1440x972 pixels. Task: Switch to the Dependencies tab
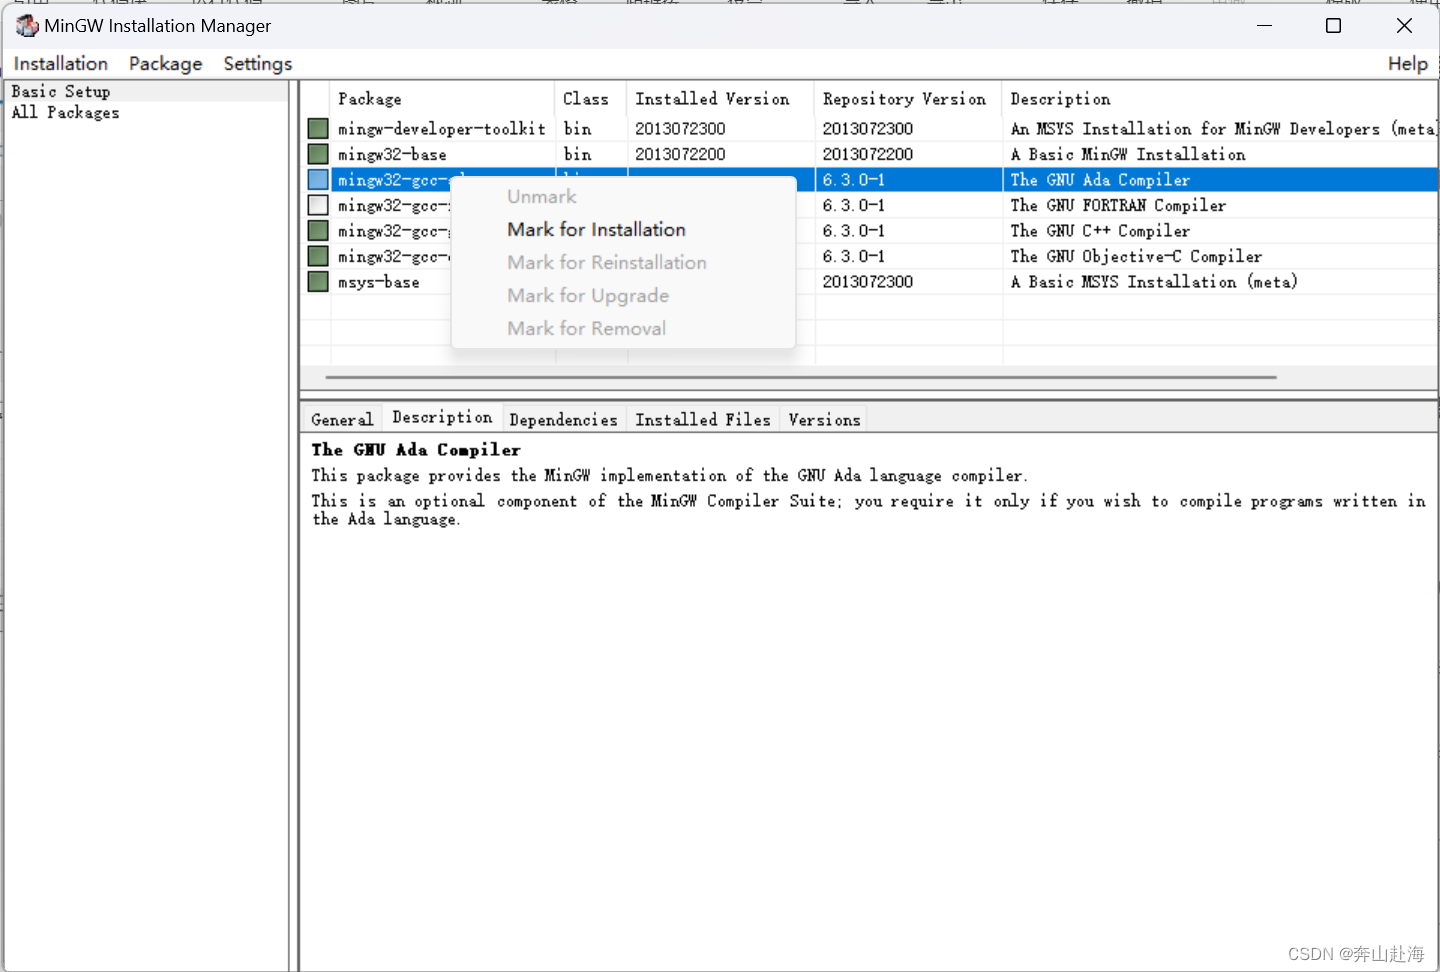coord(563,420)
